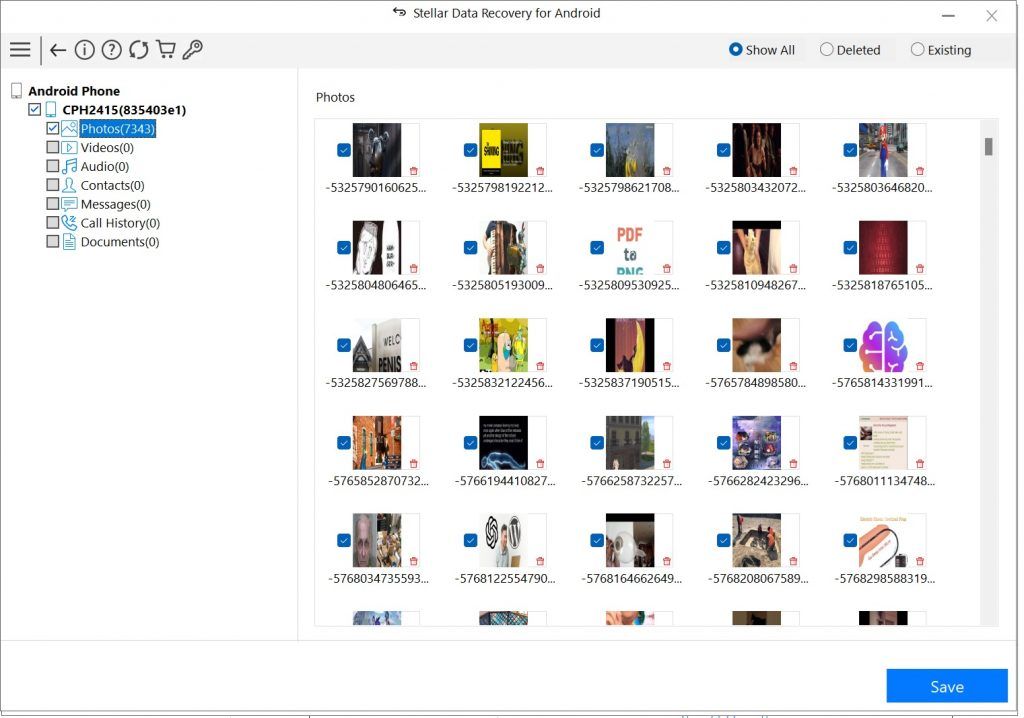This screenshot has width=1024, height=718.
Task: Uncheck the Photos(7343) checkbox
Action: click(53, 129)
